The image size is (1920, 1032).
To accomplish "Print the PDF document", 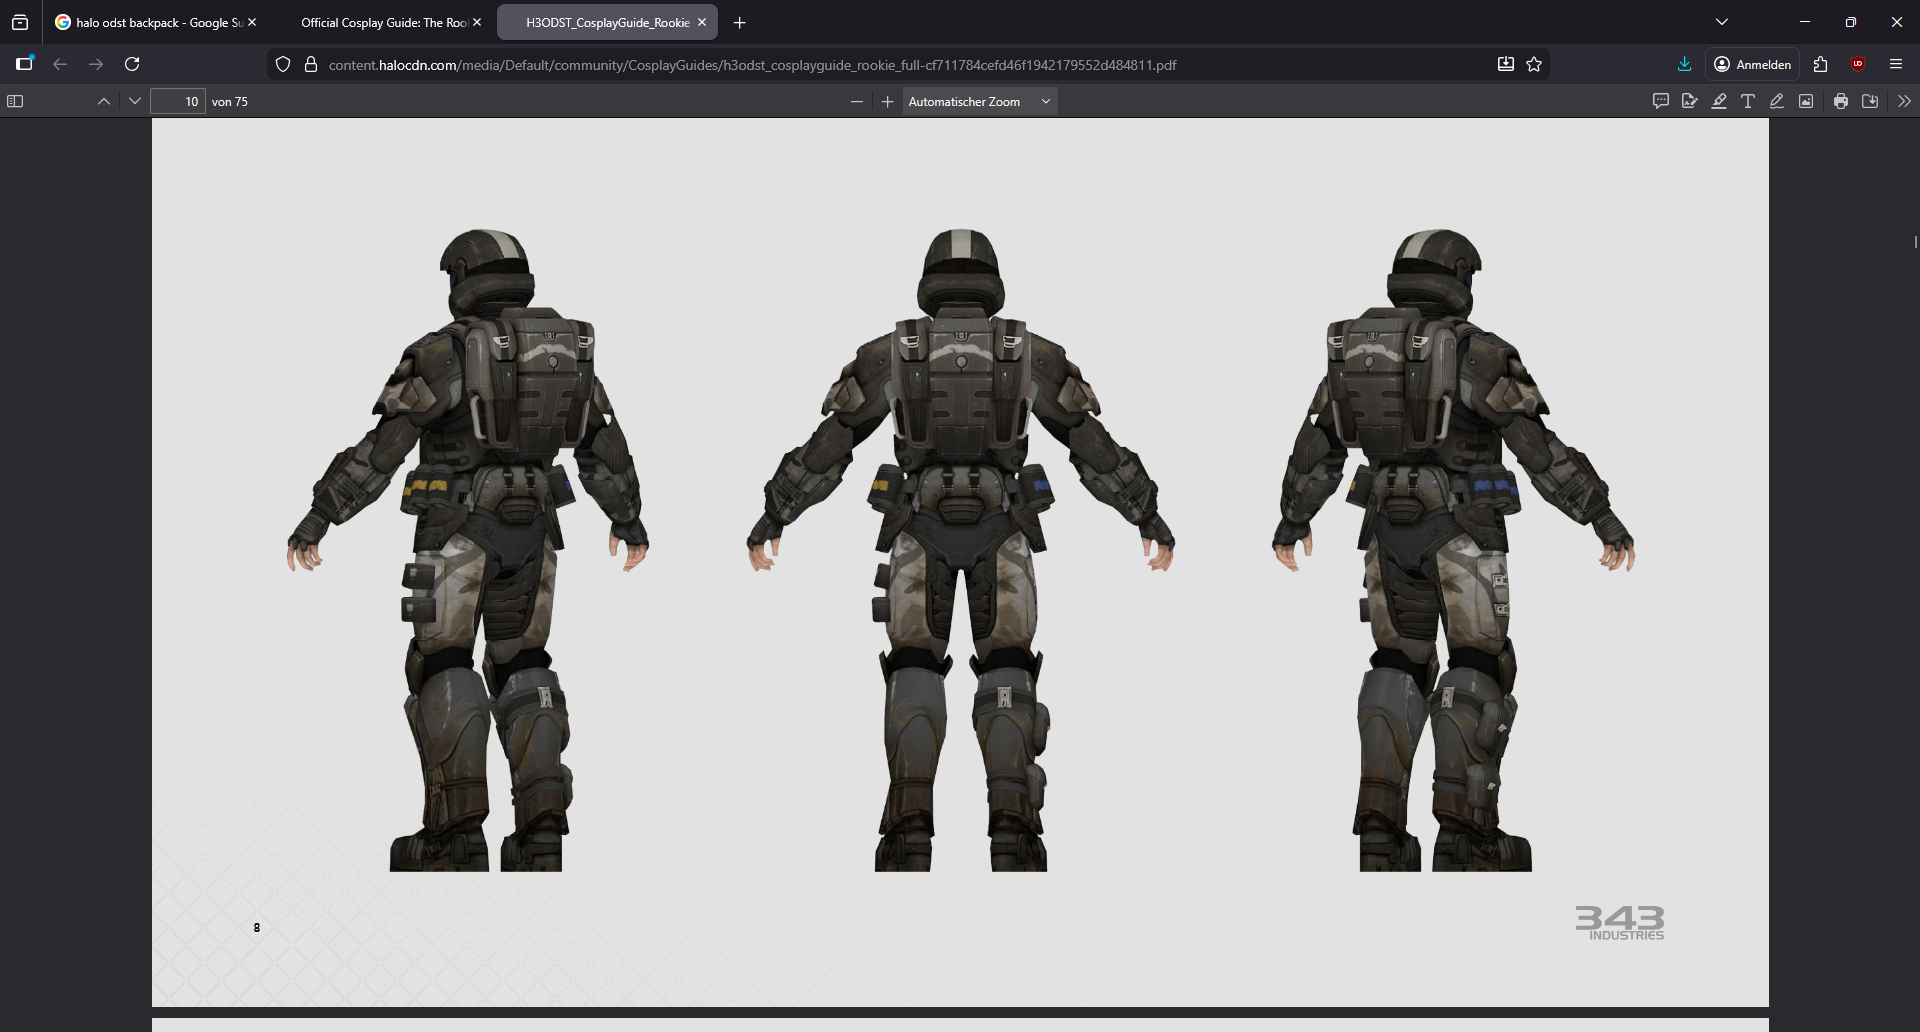I will (1841, 101).
